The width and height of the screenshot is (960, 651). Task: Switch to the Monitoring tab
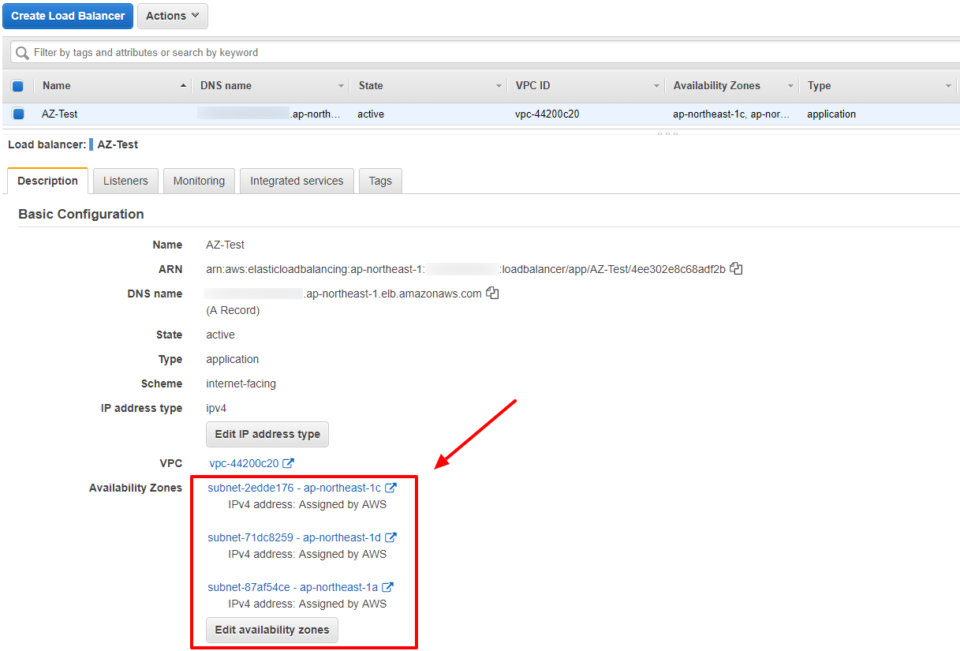(x=198, y=181)
